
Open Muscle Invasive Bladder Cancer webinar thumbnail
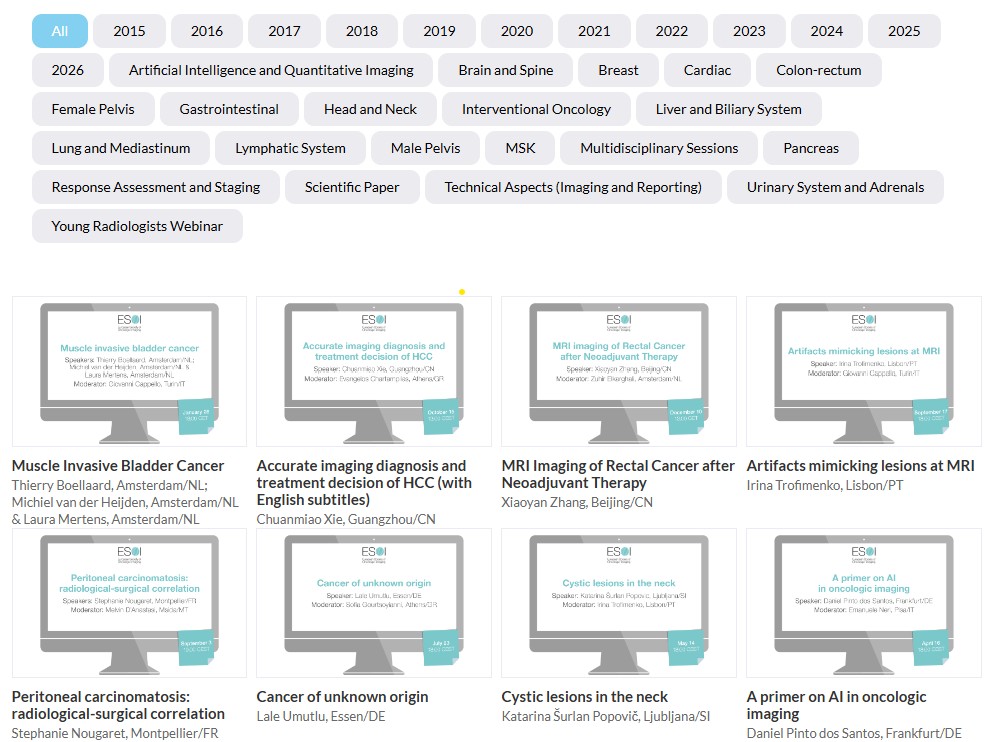tap(129, 371)
